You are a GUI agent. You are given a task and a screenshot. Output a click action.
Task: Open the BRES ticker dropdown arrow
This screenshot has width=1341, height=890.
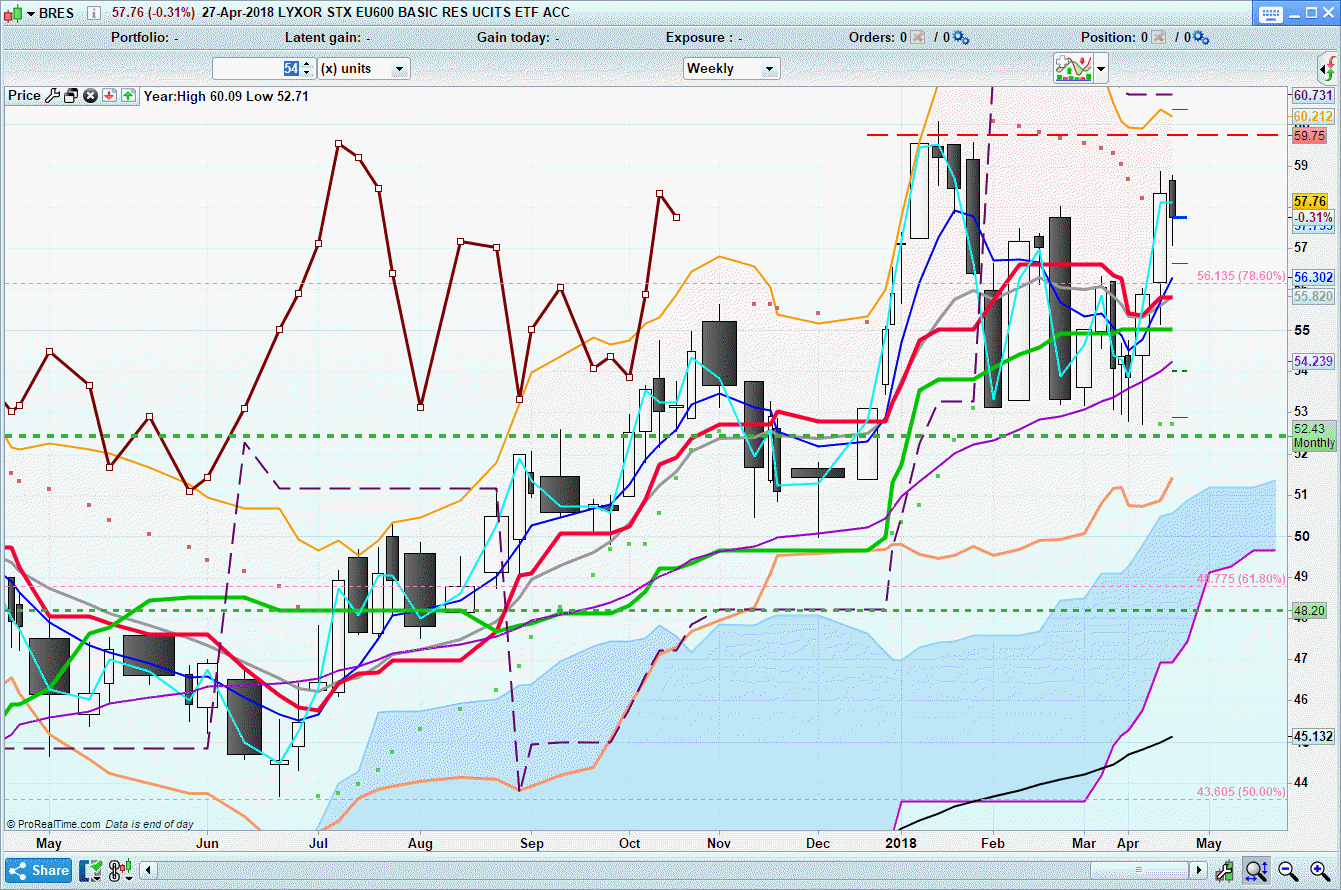click(x=30, y=13)
